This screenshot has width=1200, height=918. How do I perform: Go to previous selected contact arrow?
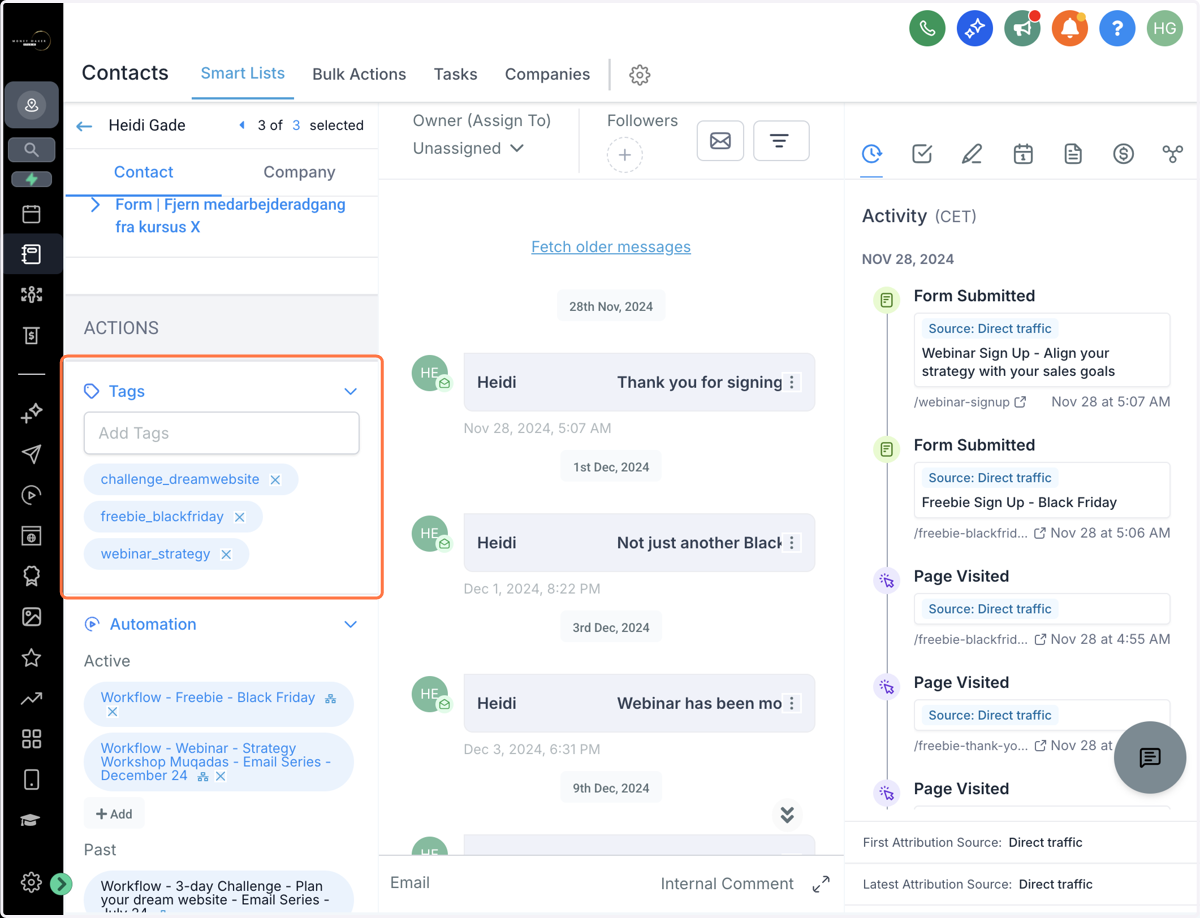click(241, 125)
